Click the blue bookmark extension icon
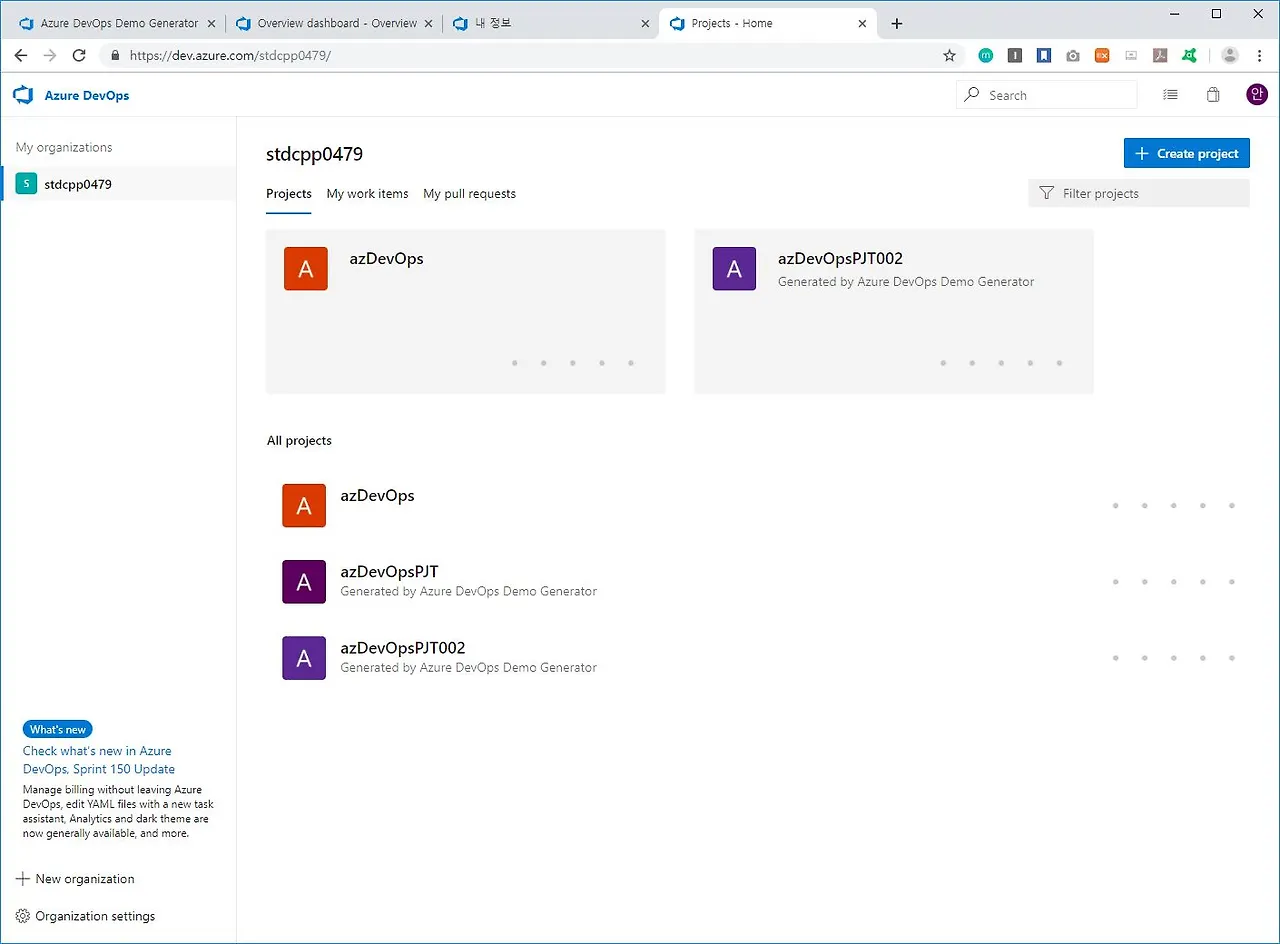This screenshot has height=944, width=1280. (x=1044, y=56)
